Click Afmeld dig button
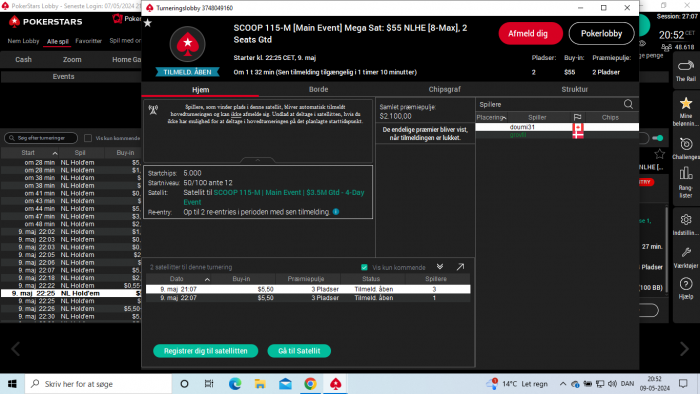This screenshot has height=394, width=700. (530, 33)
